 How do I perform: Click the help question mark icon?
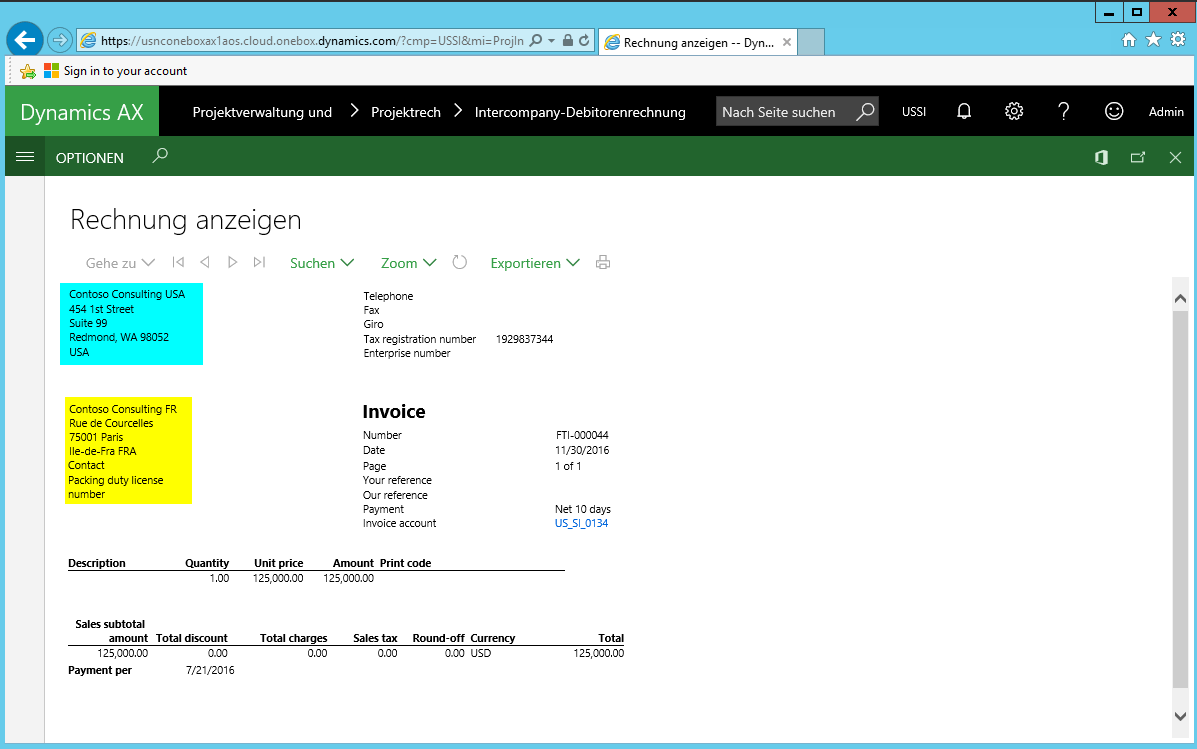(1064, 112)
